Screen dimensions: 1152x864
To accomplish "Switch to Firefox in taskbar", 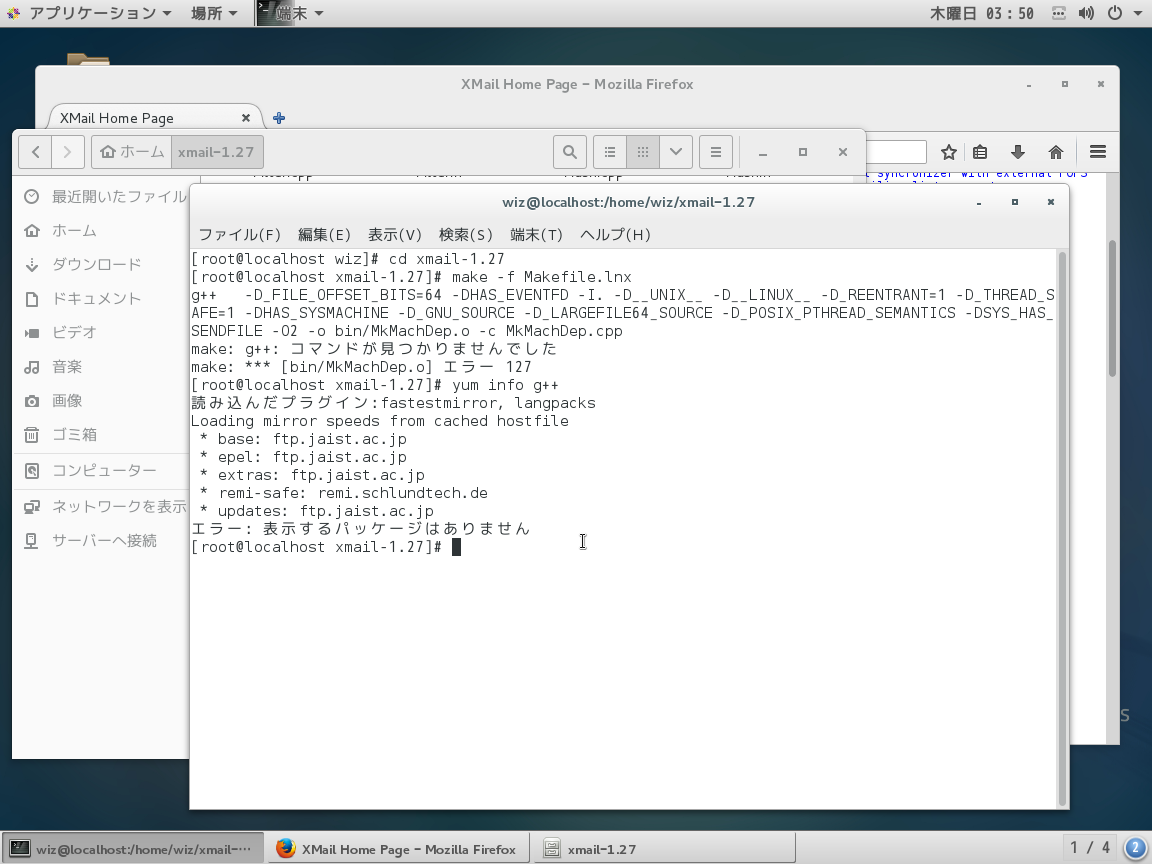I will [397, 849].
